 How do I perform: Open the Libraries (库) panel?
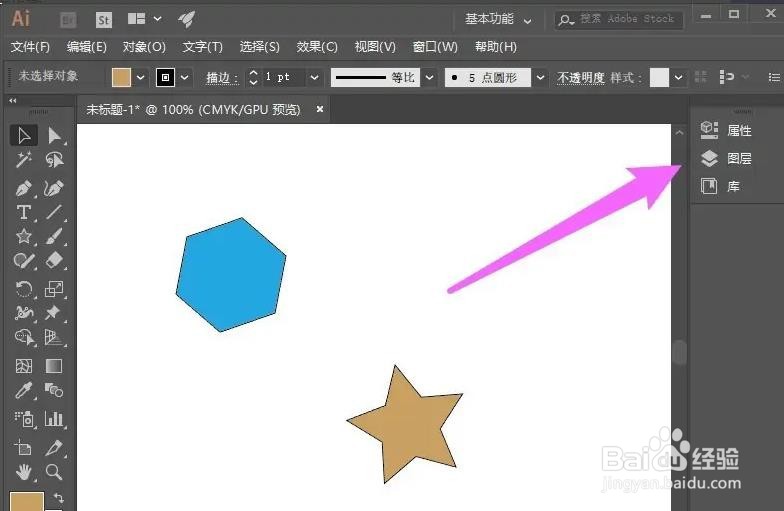click(x=720, y=186)
